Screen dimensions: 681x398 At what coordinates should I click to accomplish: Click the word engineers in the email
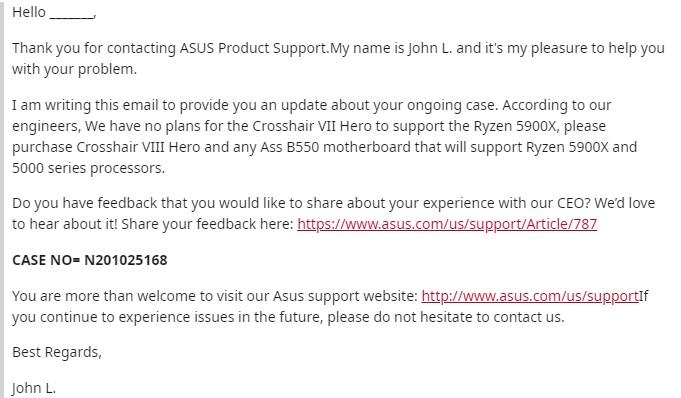coord(45,126)
